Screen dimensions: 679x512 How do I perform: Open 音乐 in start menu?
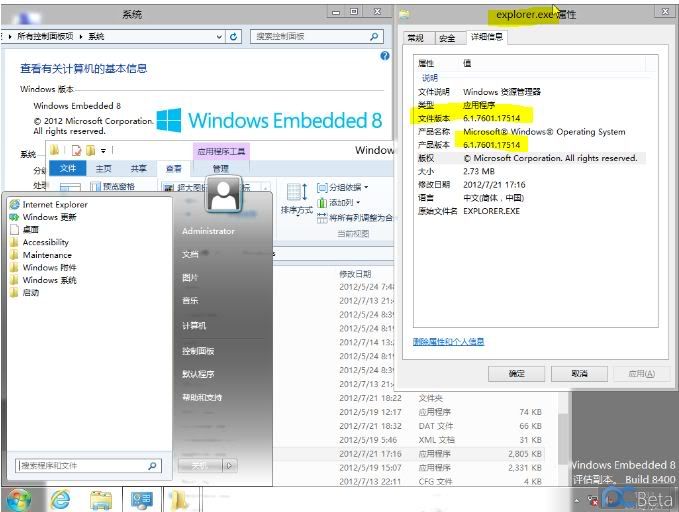pyautogui.click(x=190, y=300)
